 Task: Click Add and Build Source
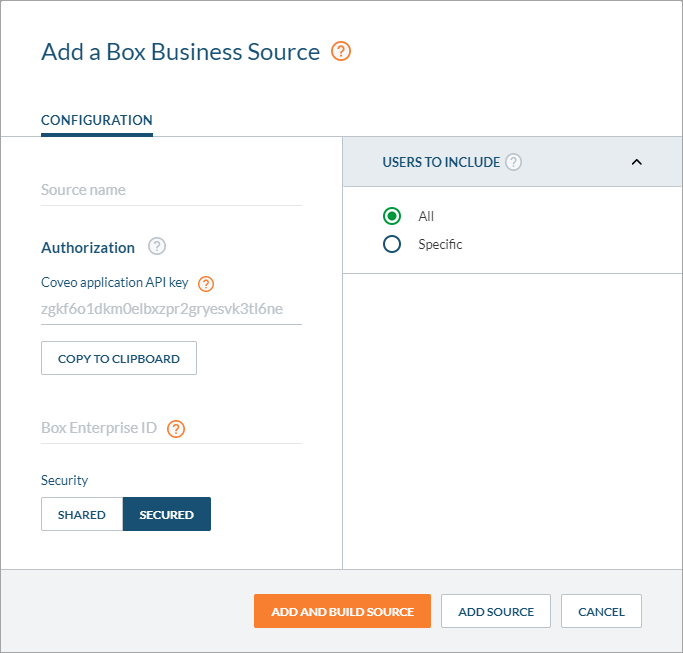pyautogui.click(x=342, y=612)
